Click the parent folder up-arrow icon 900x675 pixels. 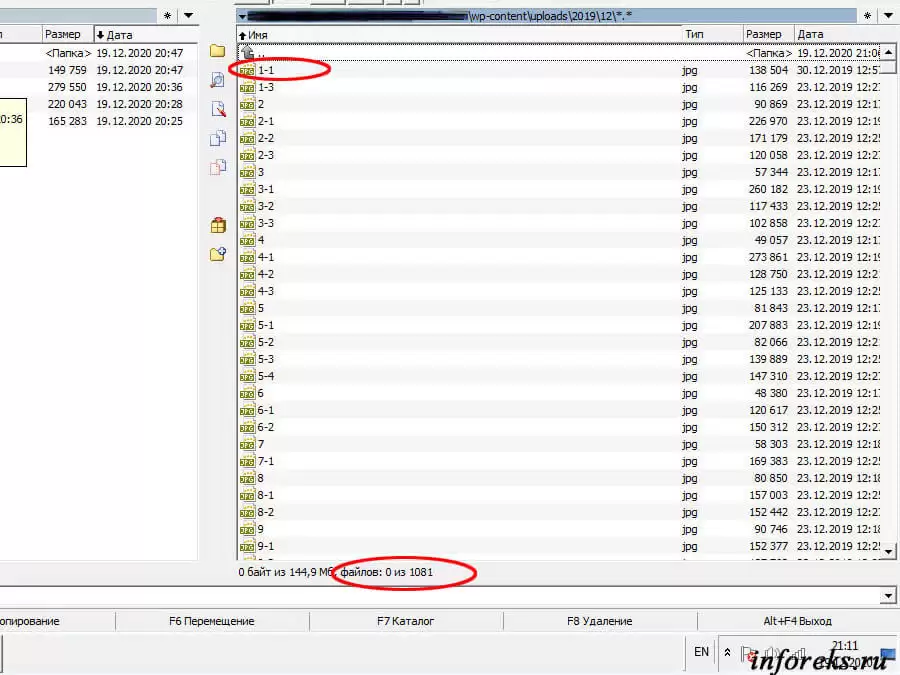pyautogui.click(x=247, y=52)
